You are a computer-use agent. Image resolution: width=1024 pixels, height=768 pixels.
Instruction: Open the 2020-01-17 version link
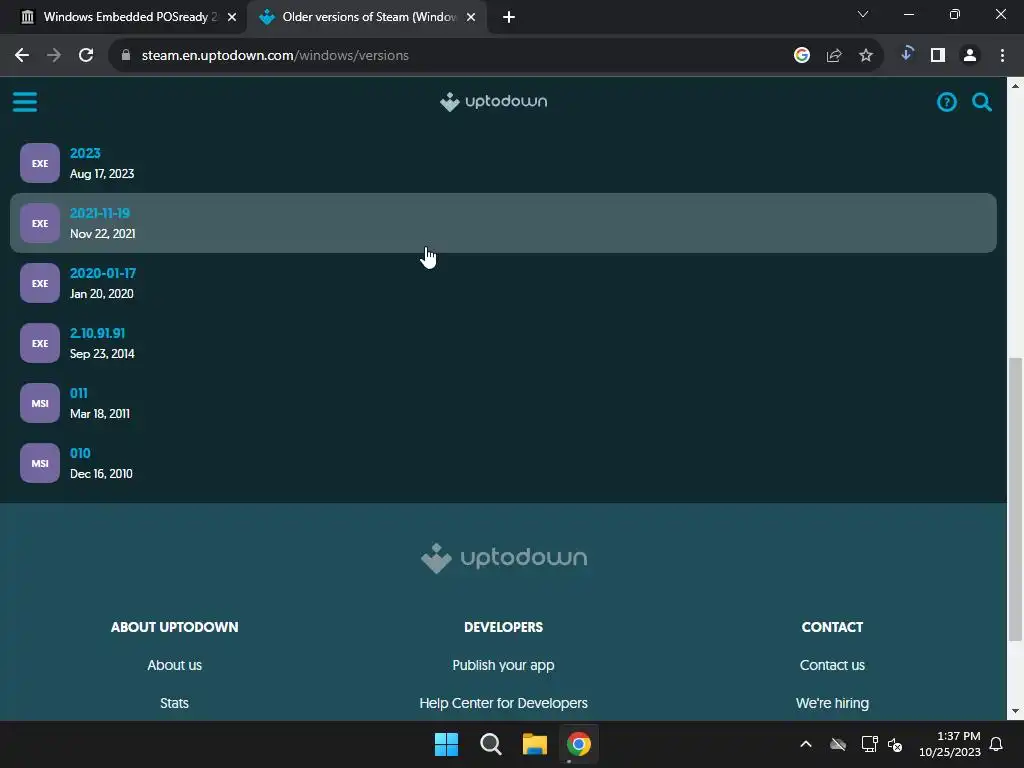click(103, 274)
